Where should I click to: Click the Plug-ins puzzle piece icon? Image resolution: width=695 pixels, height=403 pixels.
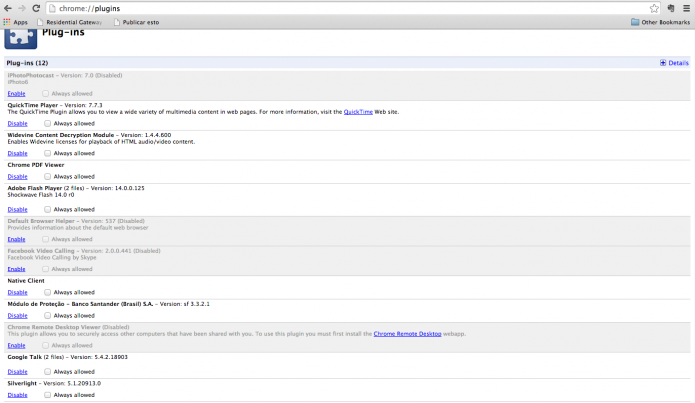tap(20, 39)
